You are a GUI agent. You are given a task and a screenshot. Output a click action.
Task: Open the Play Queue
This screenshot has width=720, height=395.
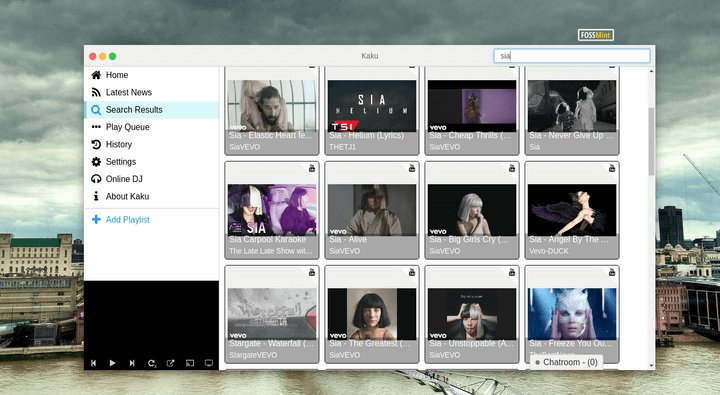click(152, 127)
